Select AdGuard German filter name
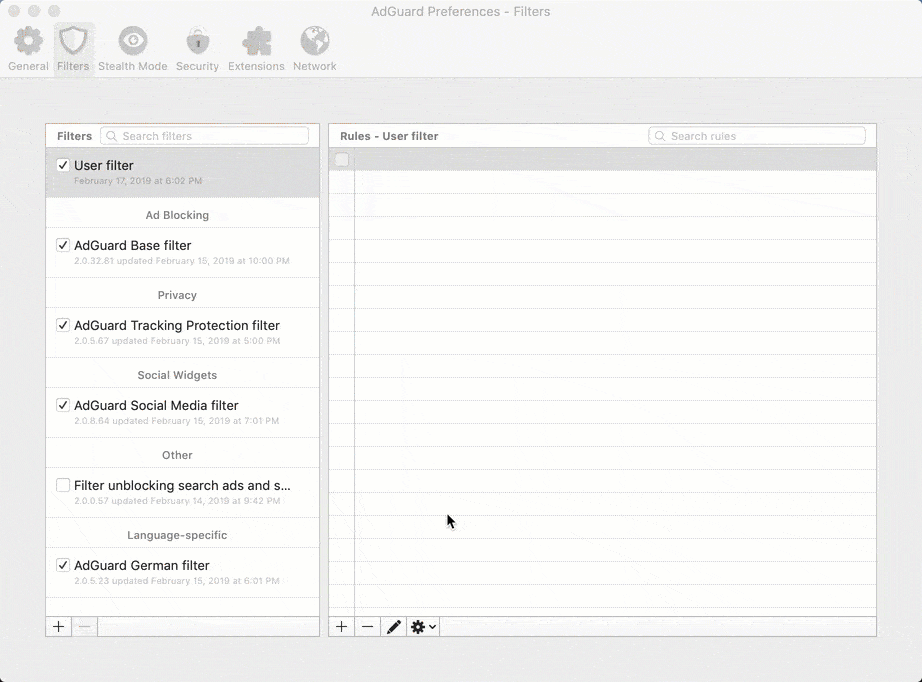 [142, 565]
